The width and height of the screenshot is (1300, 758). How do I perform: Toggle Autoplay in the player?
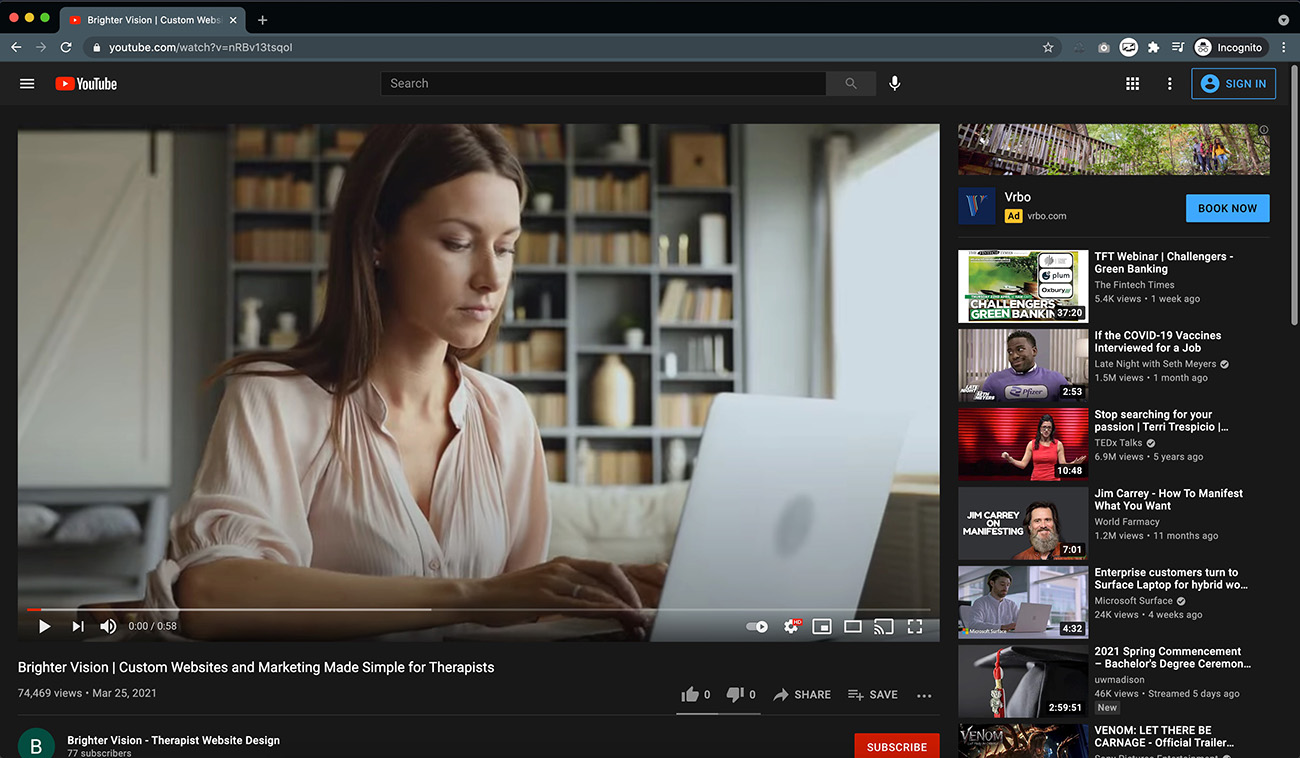[x=757, y=626]
